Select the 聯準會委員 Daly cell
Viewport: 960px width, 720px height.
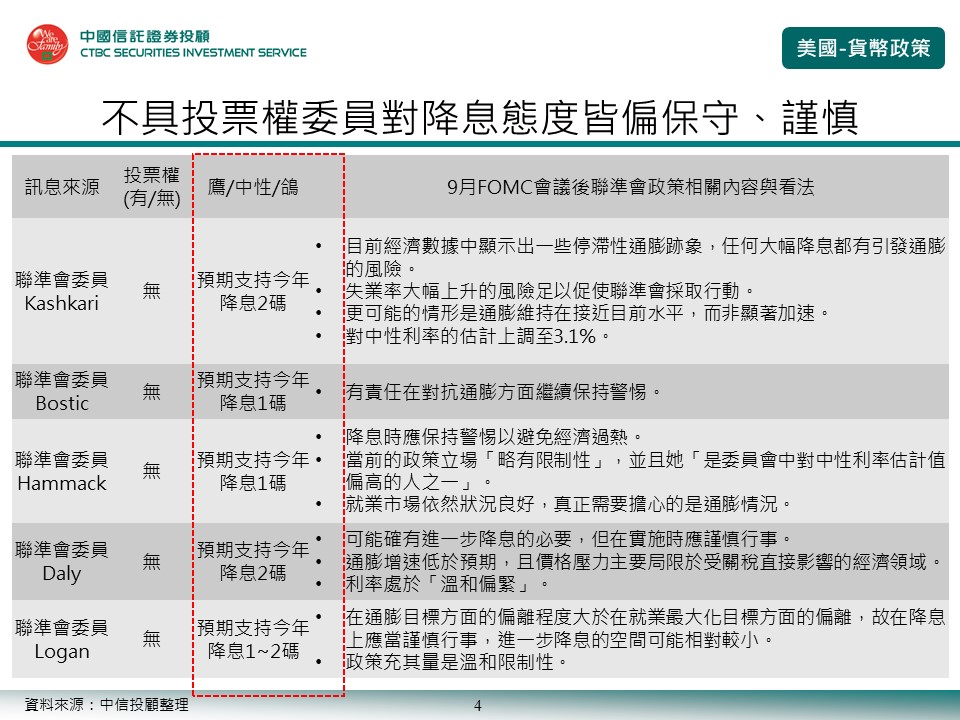62,561
